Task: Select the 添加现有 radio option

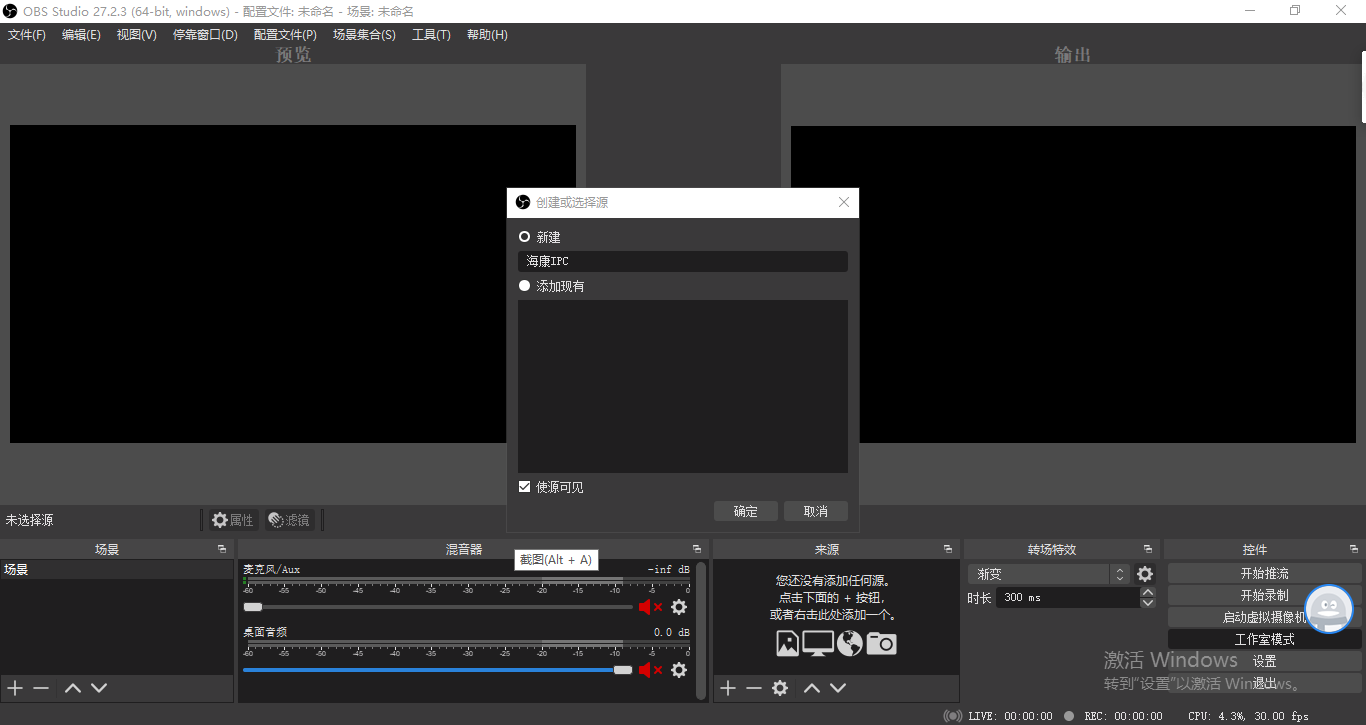Action: 525,286
